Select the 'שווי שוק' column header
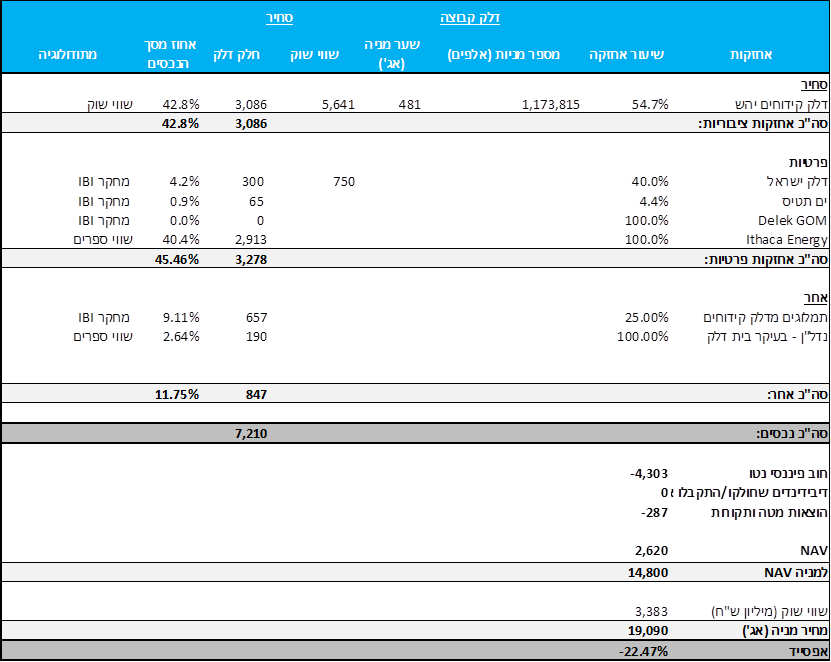Viewport: 831px width, 662px height. coord(314,55)
